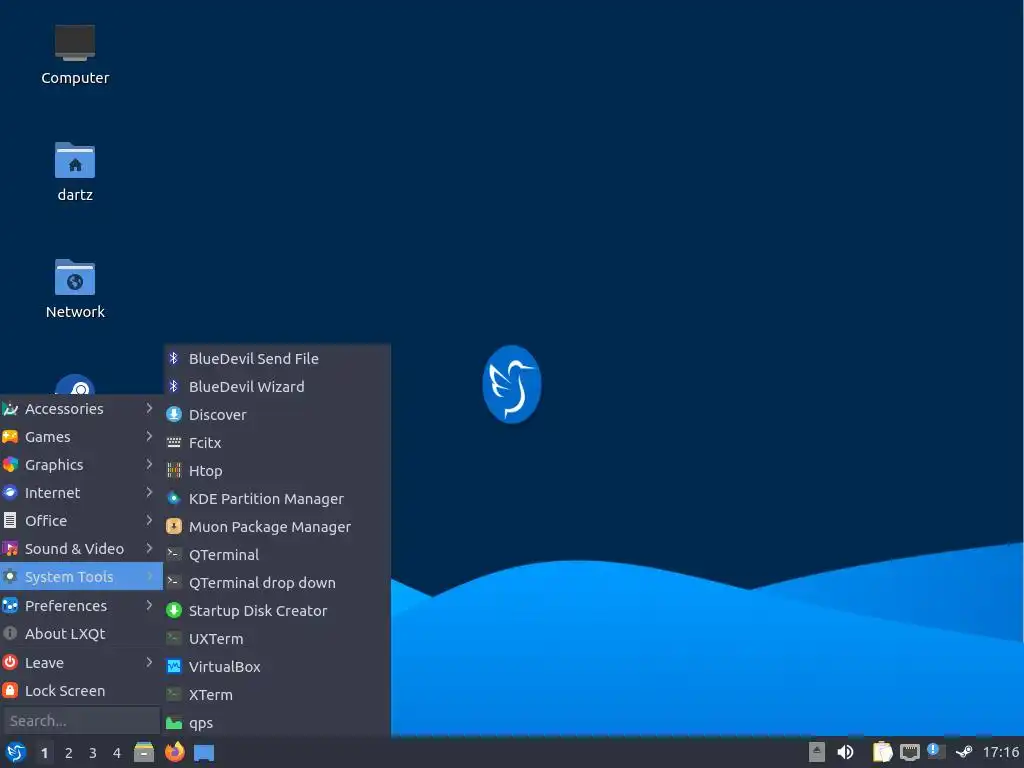Viewport: 1024px width, 768px height.
Task: Click the blue show desktop panel icon
Action: point(204,753)
